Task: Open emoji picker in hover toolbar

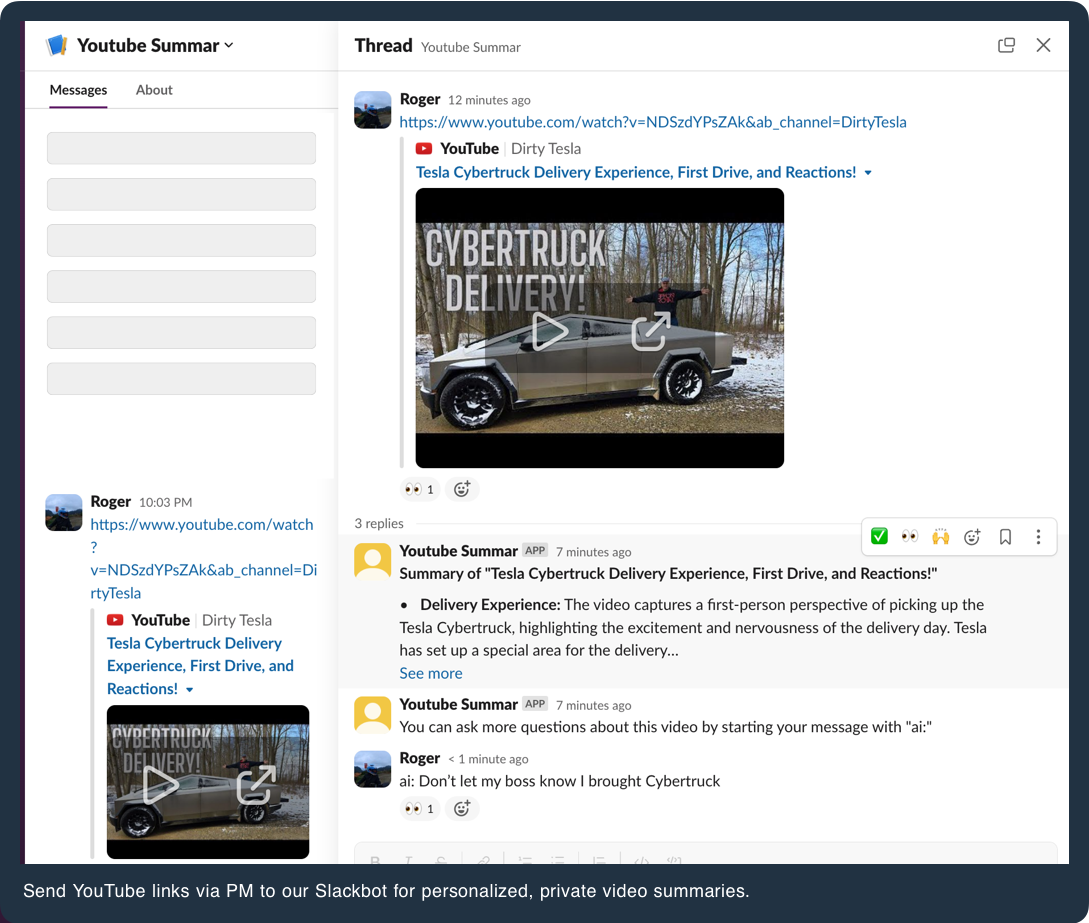Action: (972, 536)
